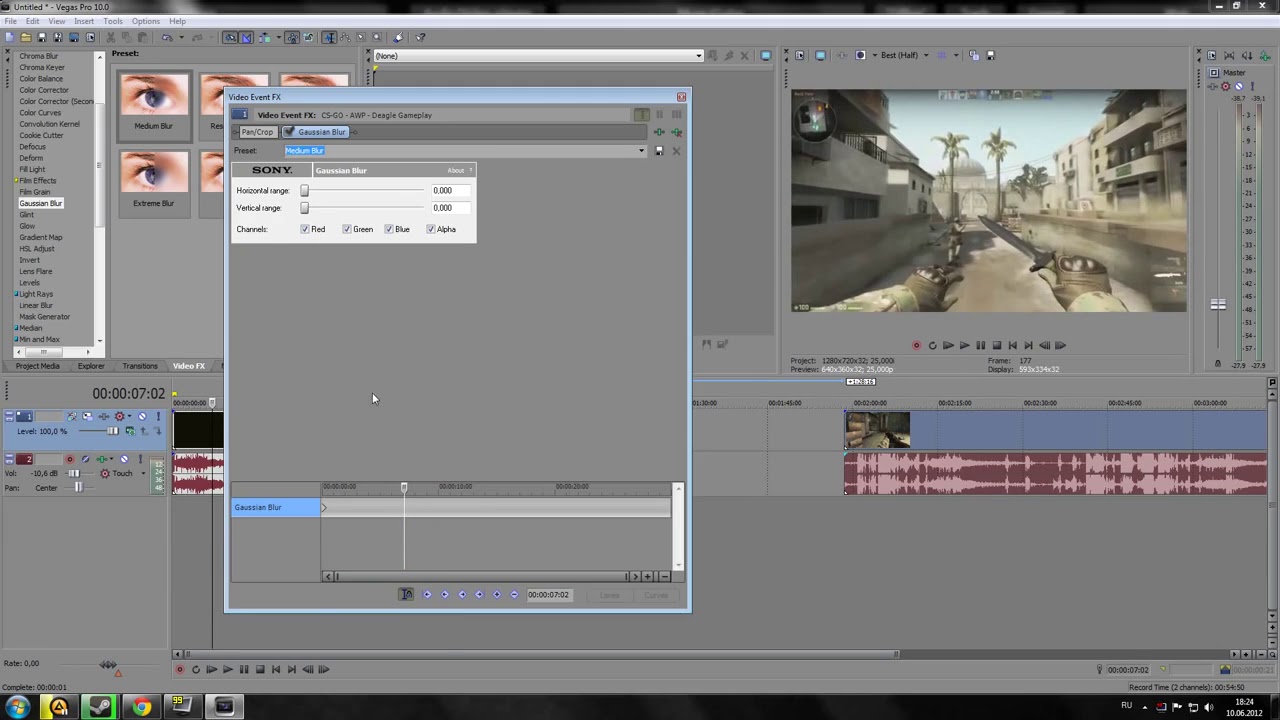
Task: Expand the Gaussian Blur keyframe row
Action: 324,508
